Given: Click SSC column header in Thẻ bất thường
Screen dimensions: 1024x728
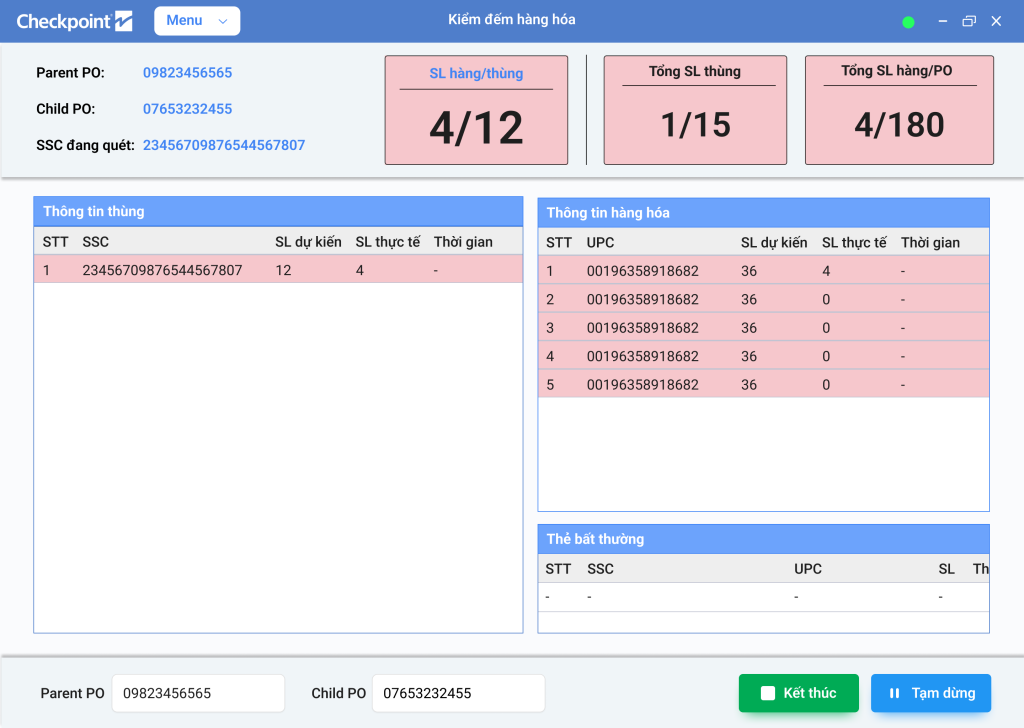Looking at the screenshot, I should 601,569.
